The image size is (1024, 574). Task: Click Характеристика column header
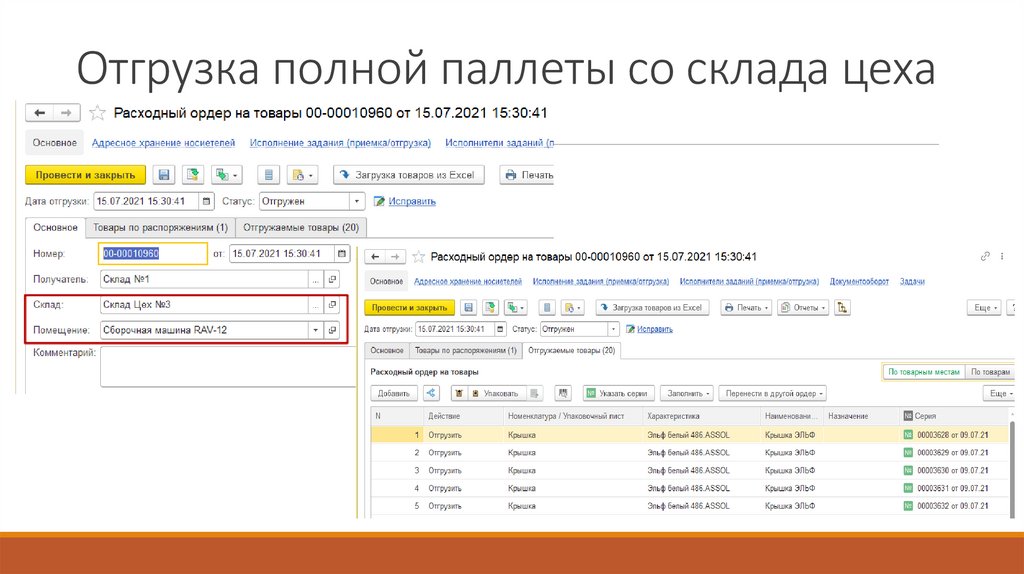[x=703, y=416]
